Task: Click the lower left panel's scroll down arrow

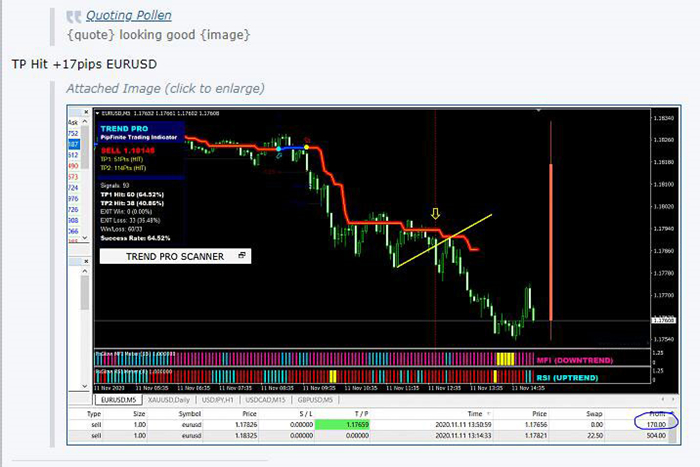Action: 85,386
